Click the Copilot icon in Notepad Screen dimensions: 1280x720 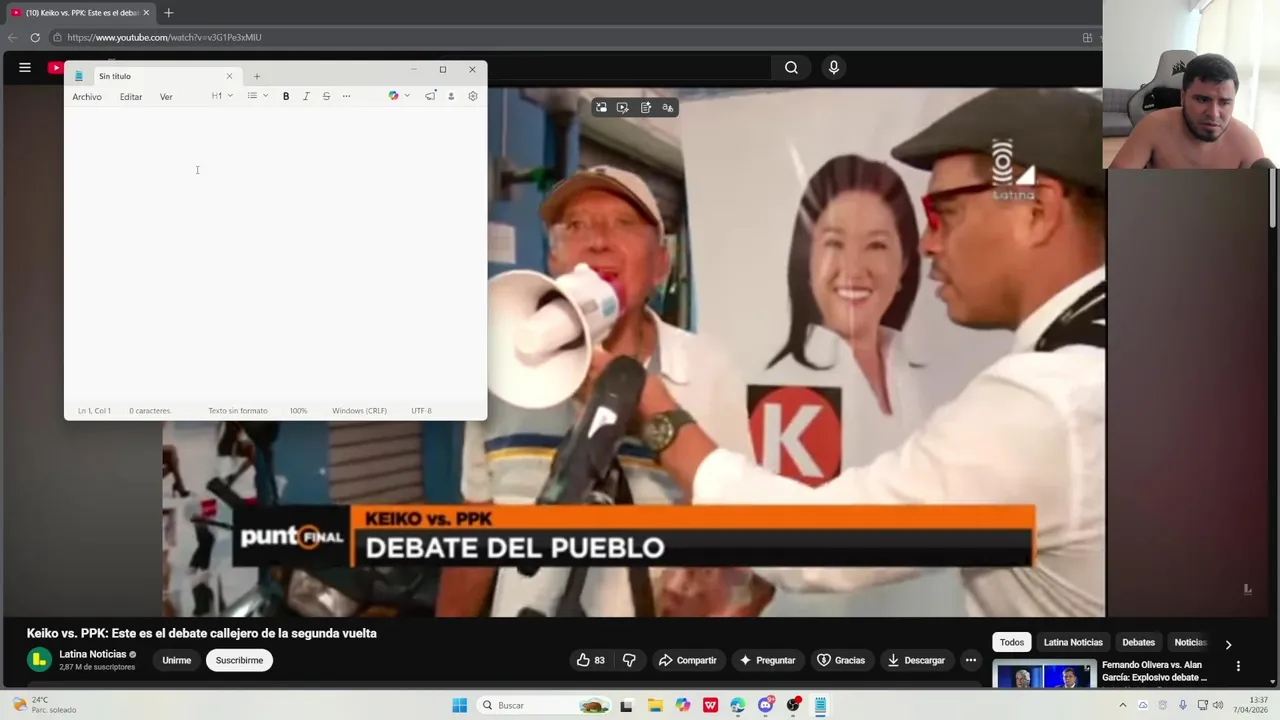(x=393, y=96)
